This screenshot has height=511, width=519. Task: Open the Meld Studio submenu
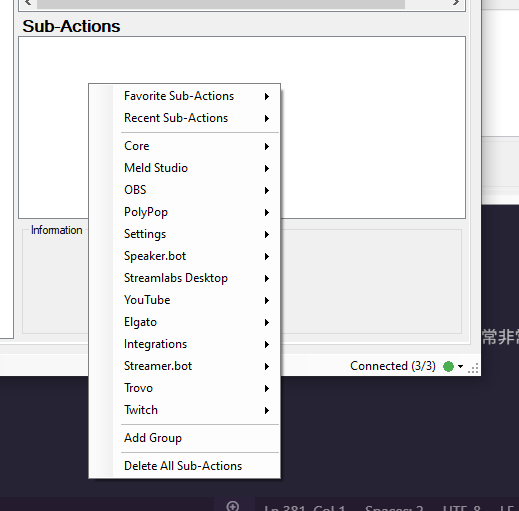pos(184,168)
